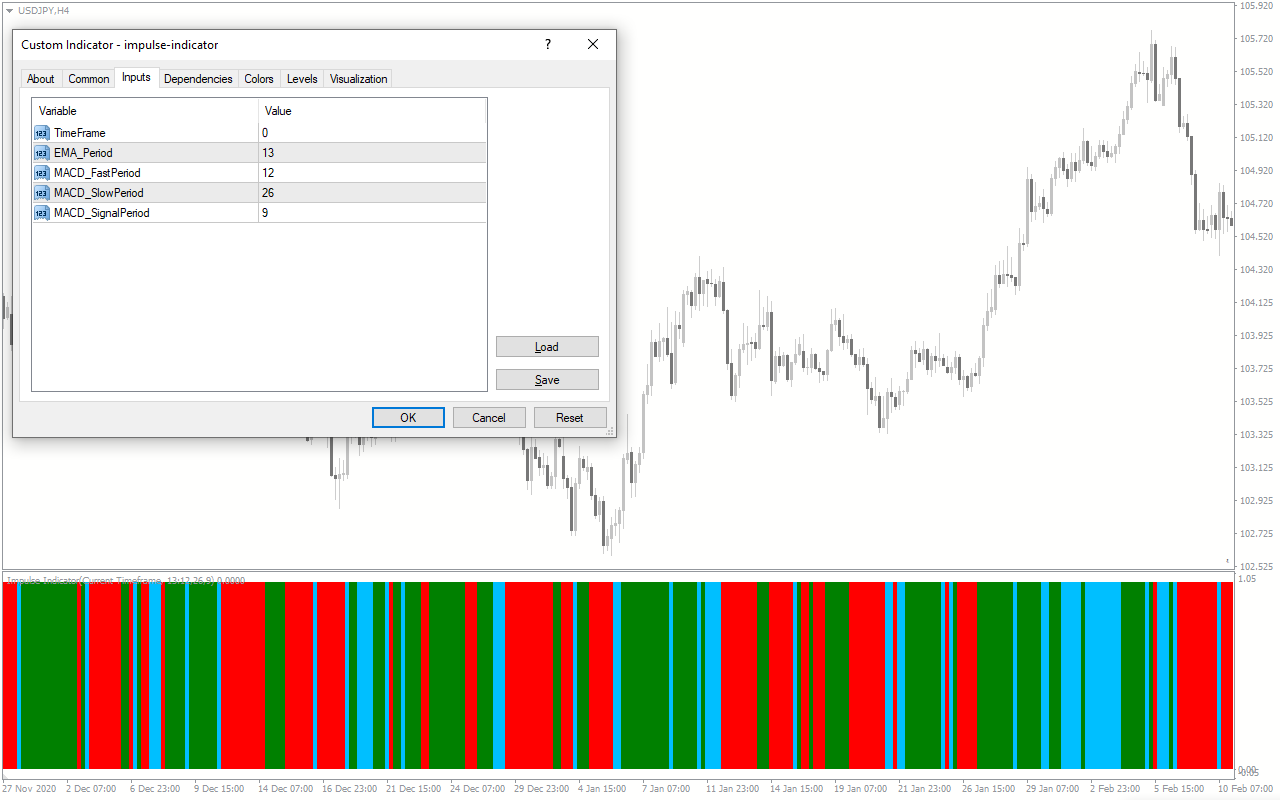Select the MACD_SlowPeriod variable icon
The width and height of the screenshot is (1280, 800).
tap(41, 193)
